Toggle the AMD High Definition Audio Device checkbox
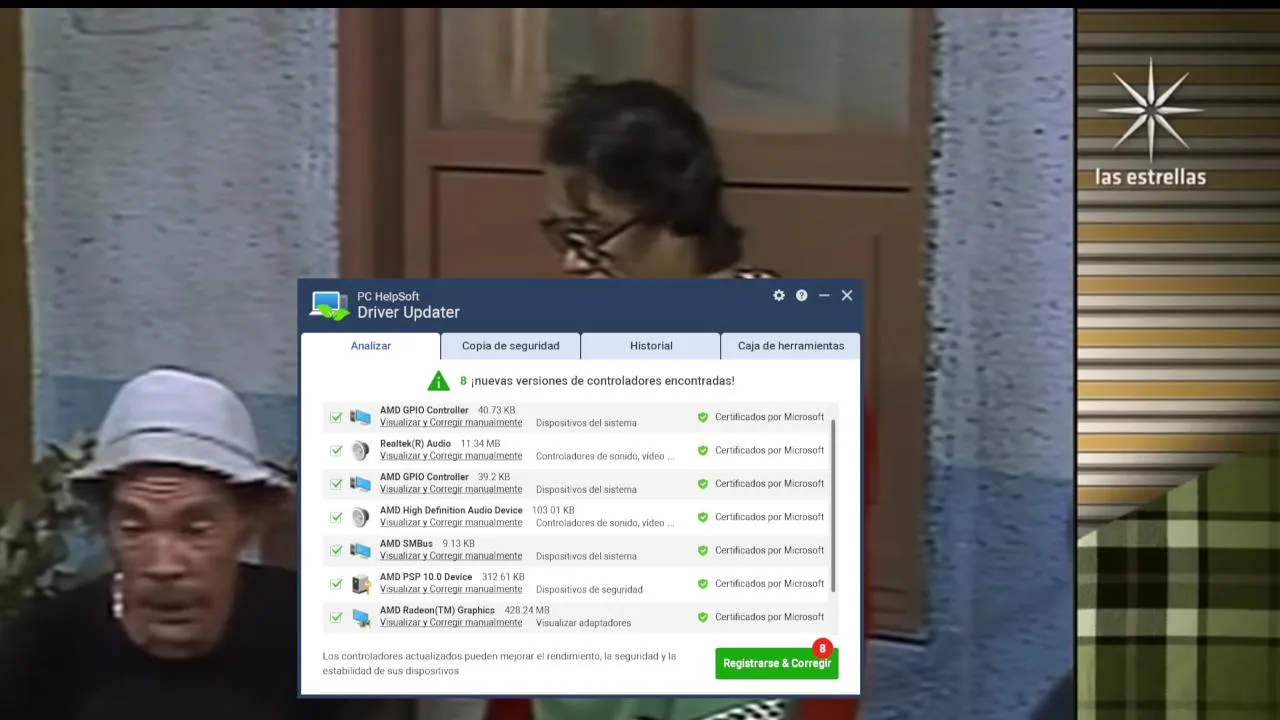 click(x=336, y=517)
